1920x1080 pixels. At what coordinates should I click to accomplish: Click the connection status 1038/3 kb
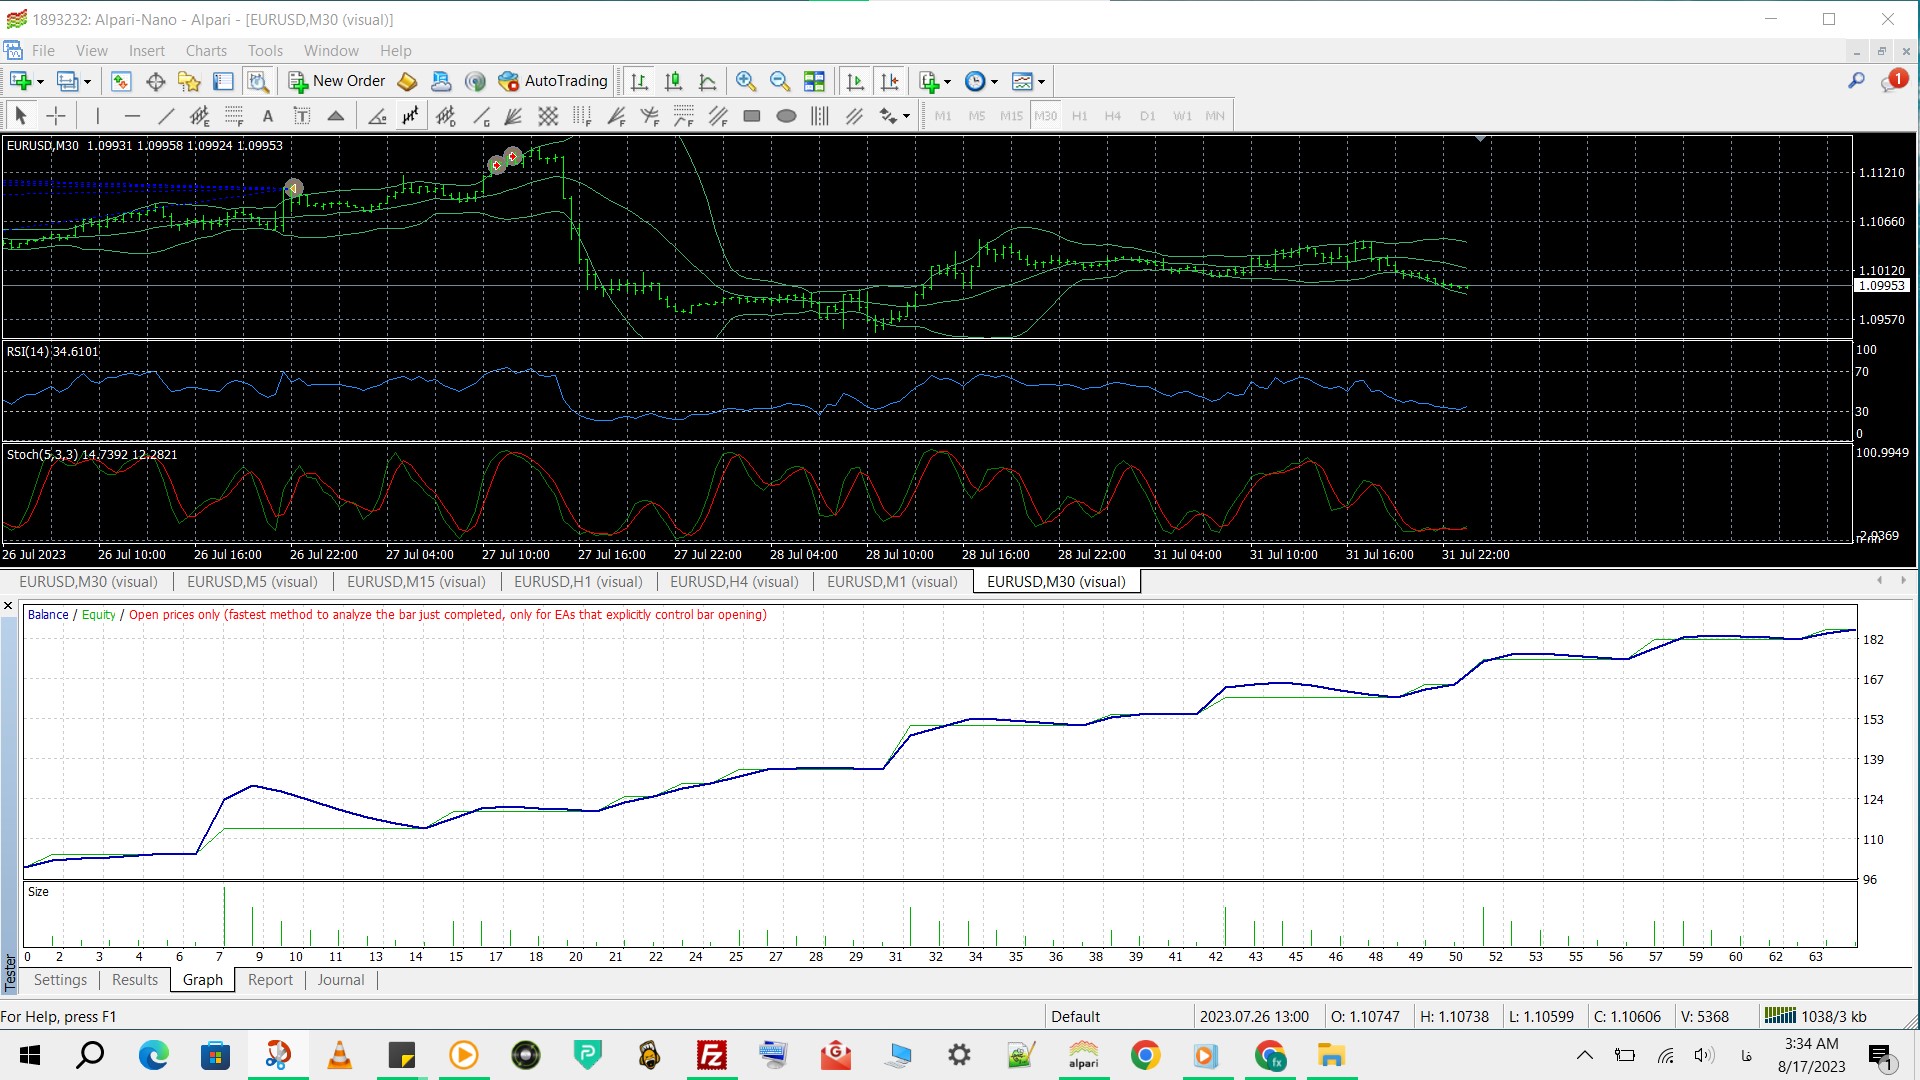(x=1815, y=1016)
